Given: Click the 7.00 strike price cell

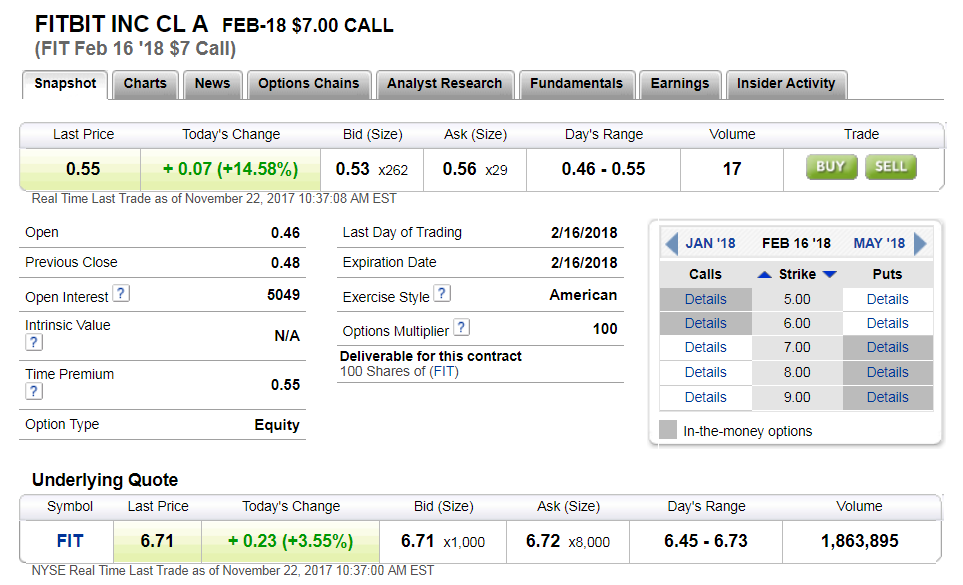Looking at the screenshot, I should tap(797, 348).
